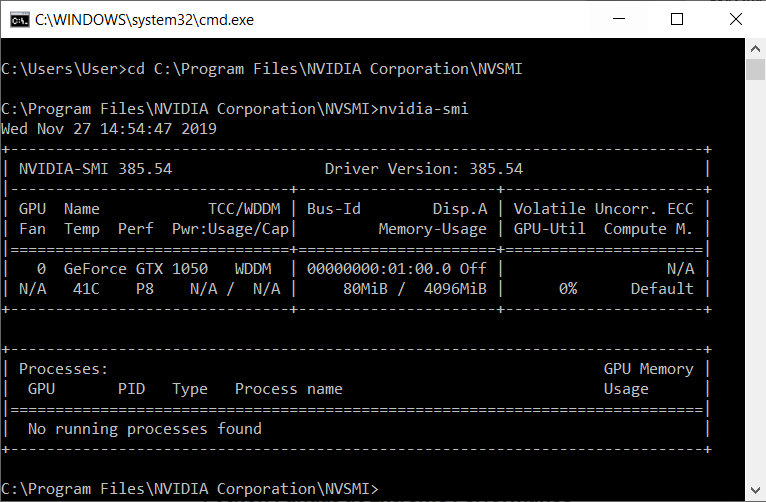Click the '4096MiB' total memory value

coord(455,289)
